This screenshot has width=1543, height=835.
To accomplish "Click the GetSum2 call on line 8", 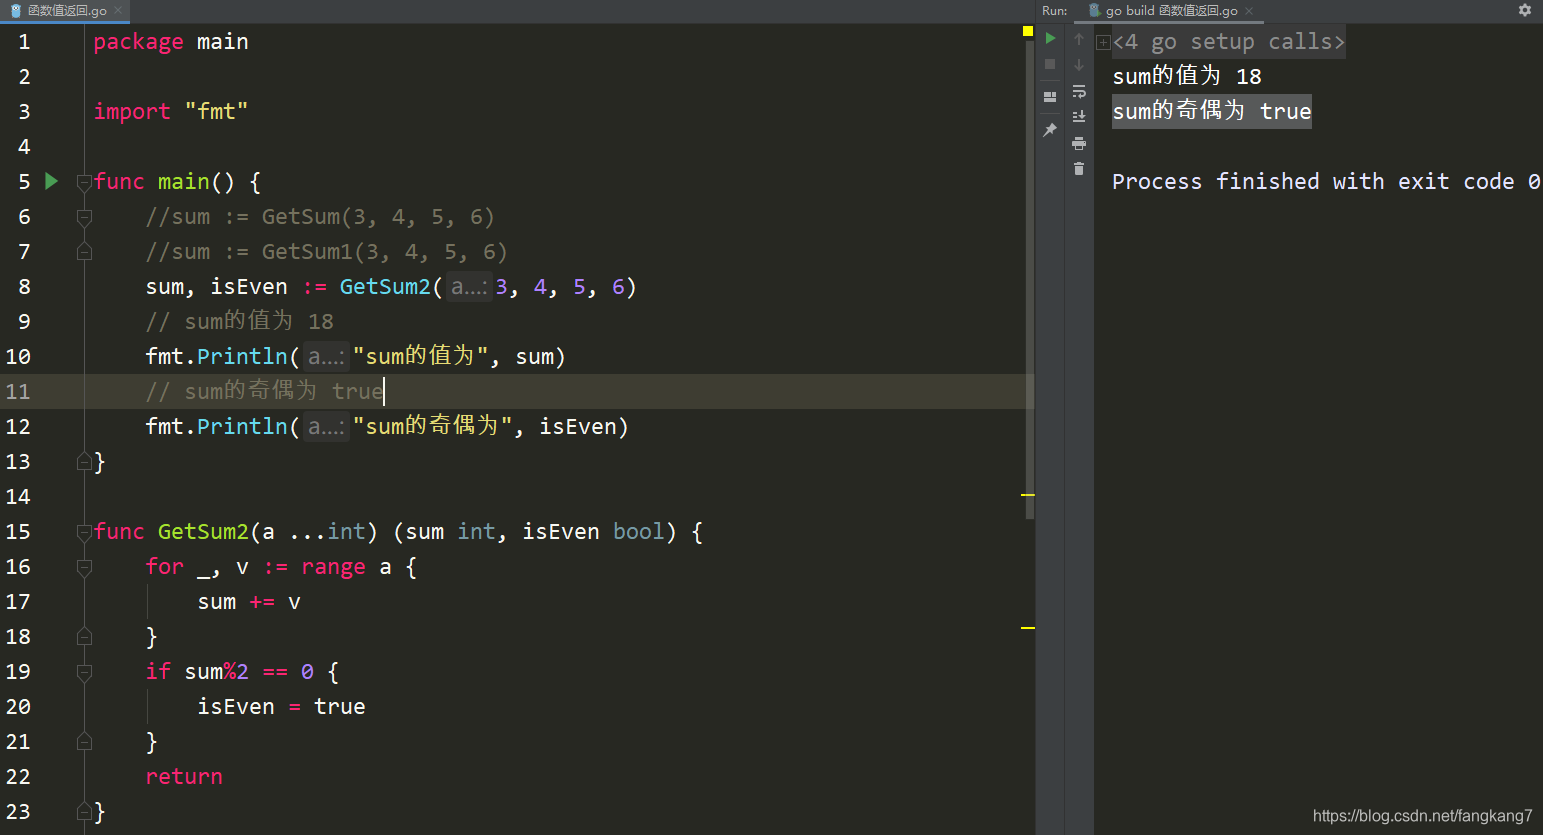I will point(385,287).
